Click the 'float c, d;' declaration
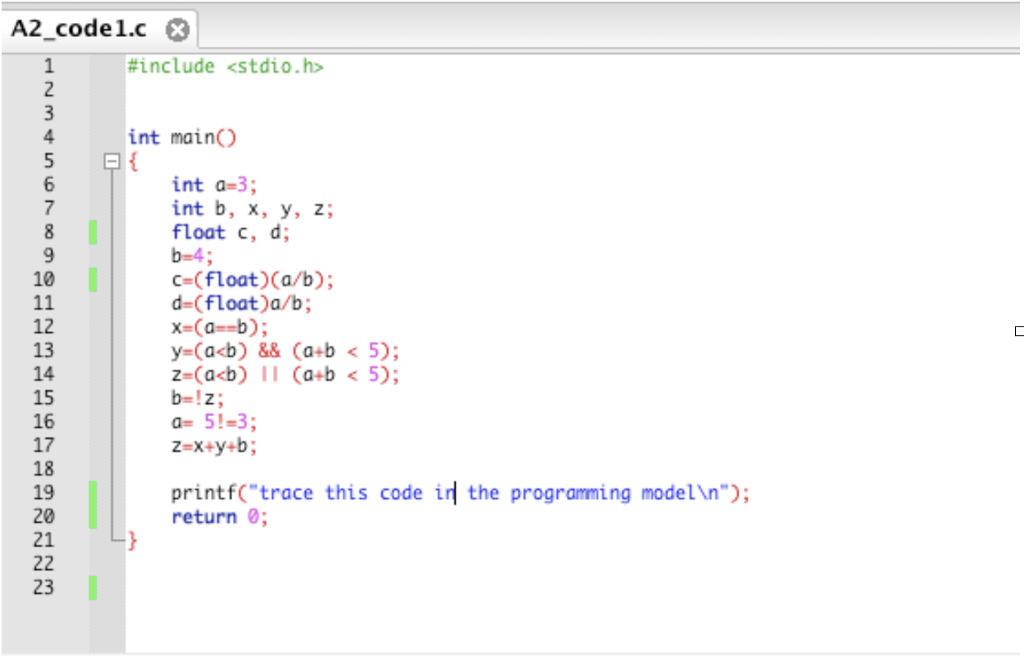 tap(231, 233)
